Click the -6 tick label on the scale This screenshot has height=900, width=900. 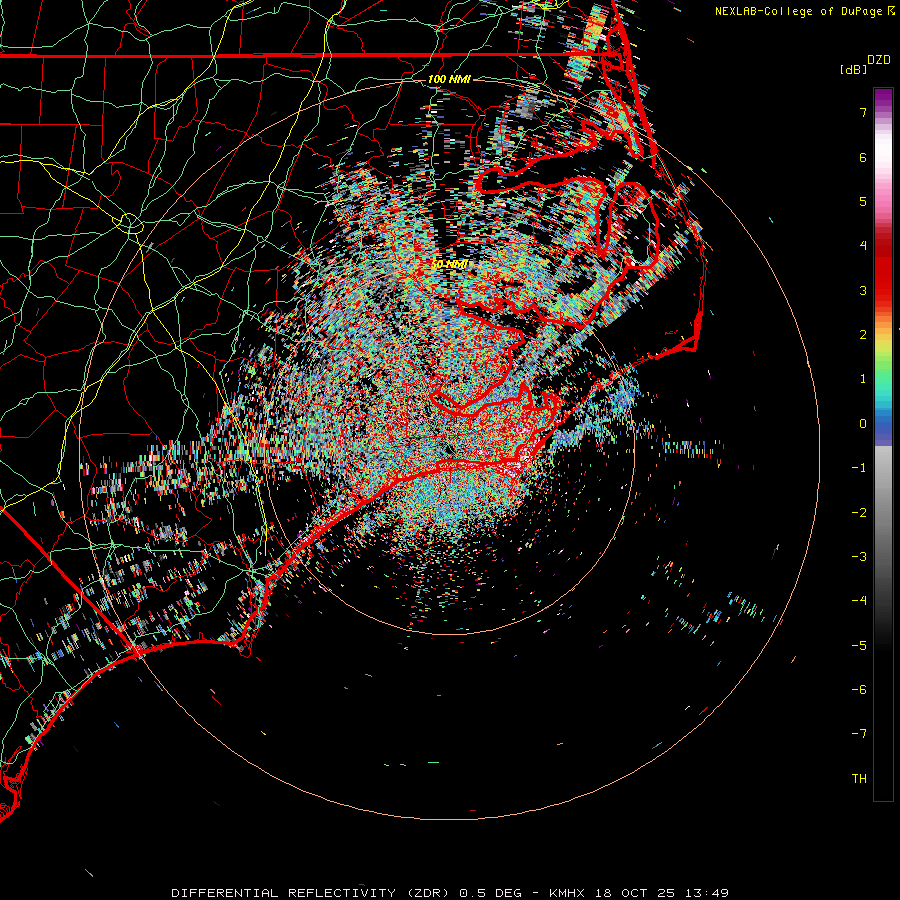tap(859, 690)
